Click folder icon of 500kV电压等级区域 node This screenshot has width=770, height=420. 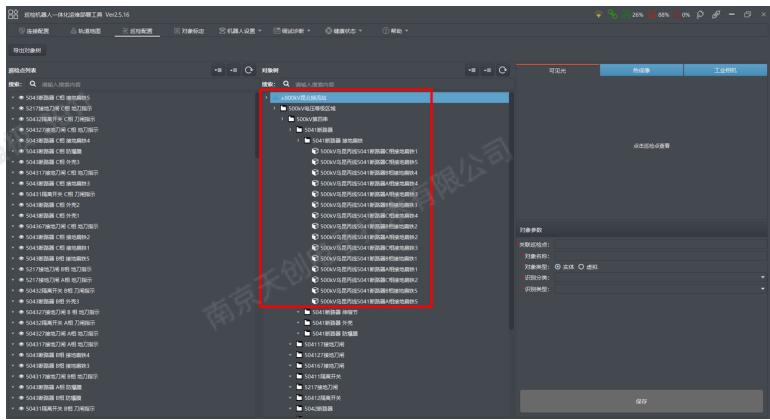283,108
